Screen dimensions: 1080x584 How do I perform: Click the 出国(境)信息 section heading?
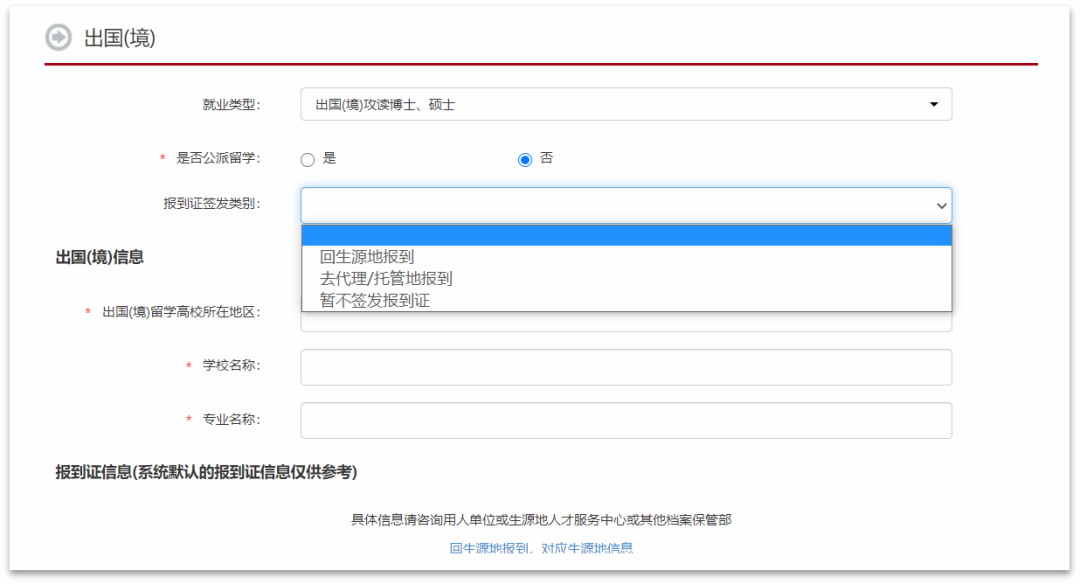tap(99, 257)
